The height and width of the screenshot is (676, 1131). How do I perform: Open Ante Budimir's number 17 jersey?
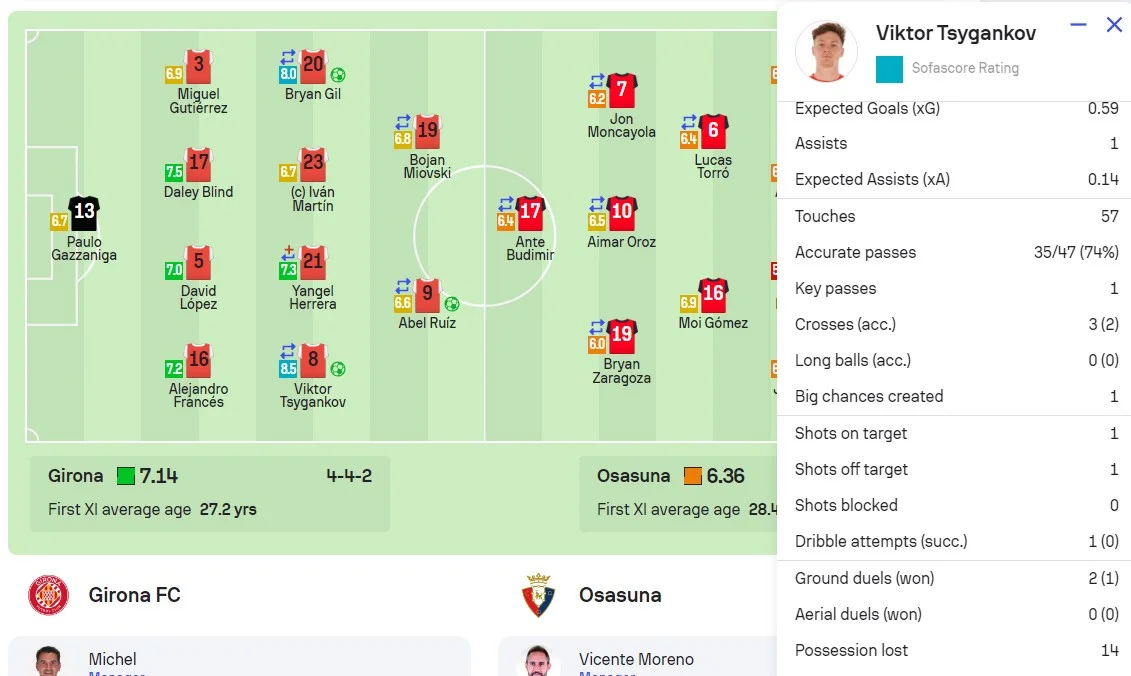tap(530, 213)
